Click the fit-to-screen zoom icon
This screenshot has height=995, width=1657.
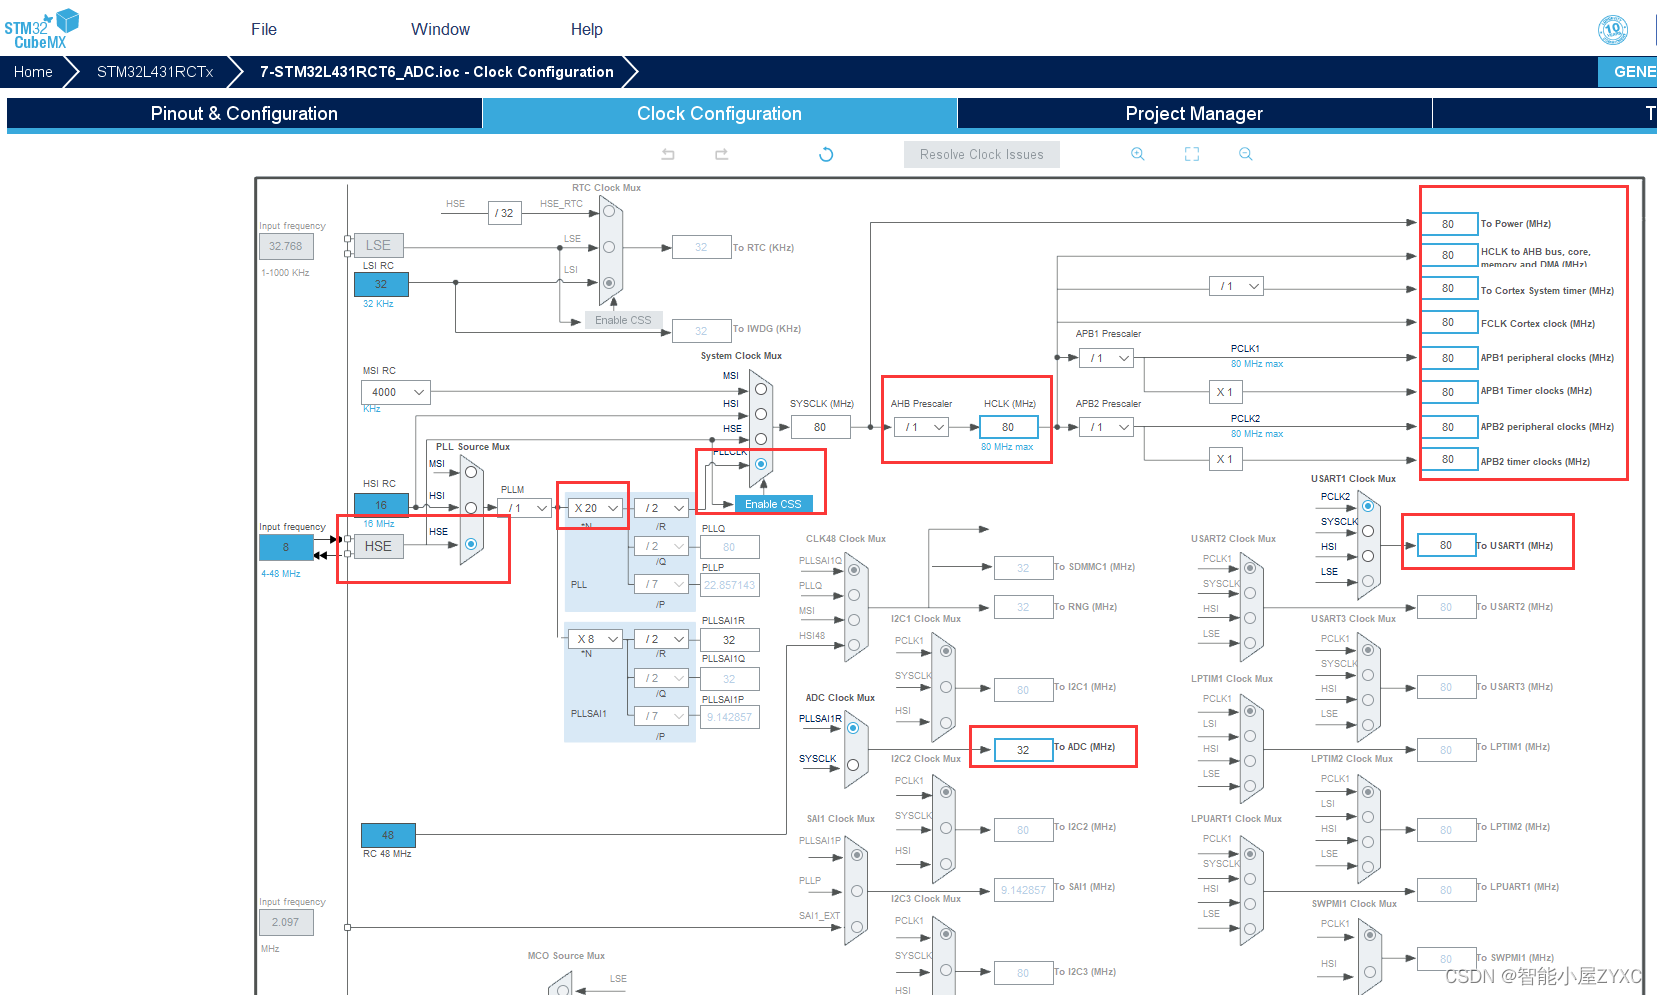tap(1192, 154)
